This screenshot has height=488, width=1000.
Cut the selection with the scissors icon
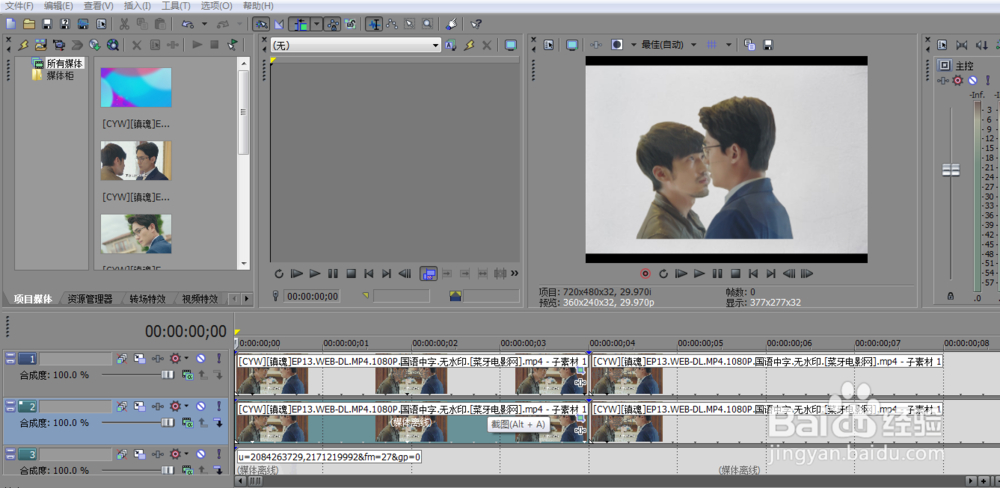(x=124, y=24)
